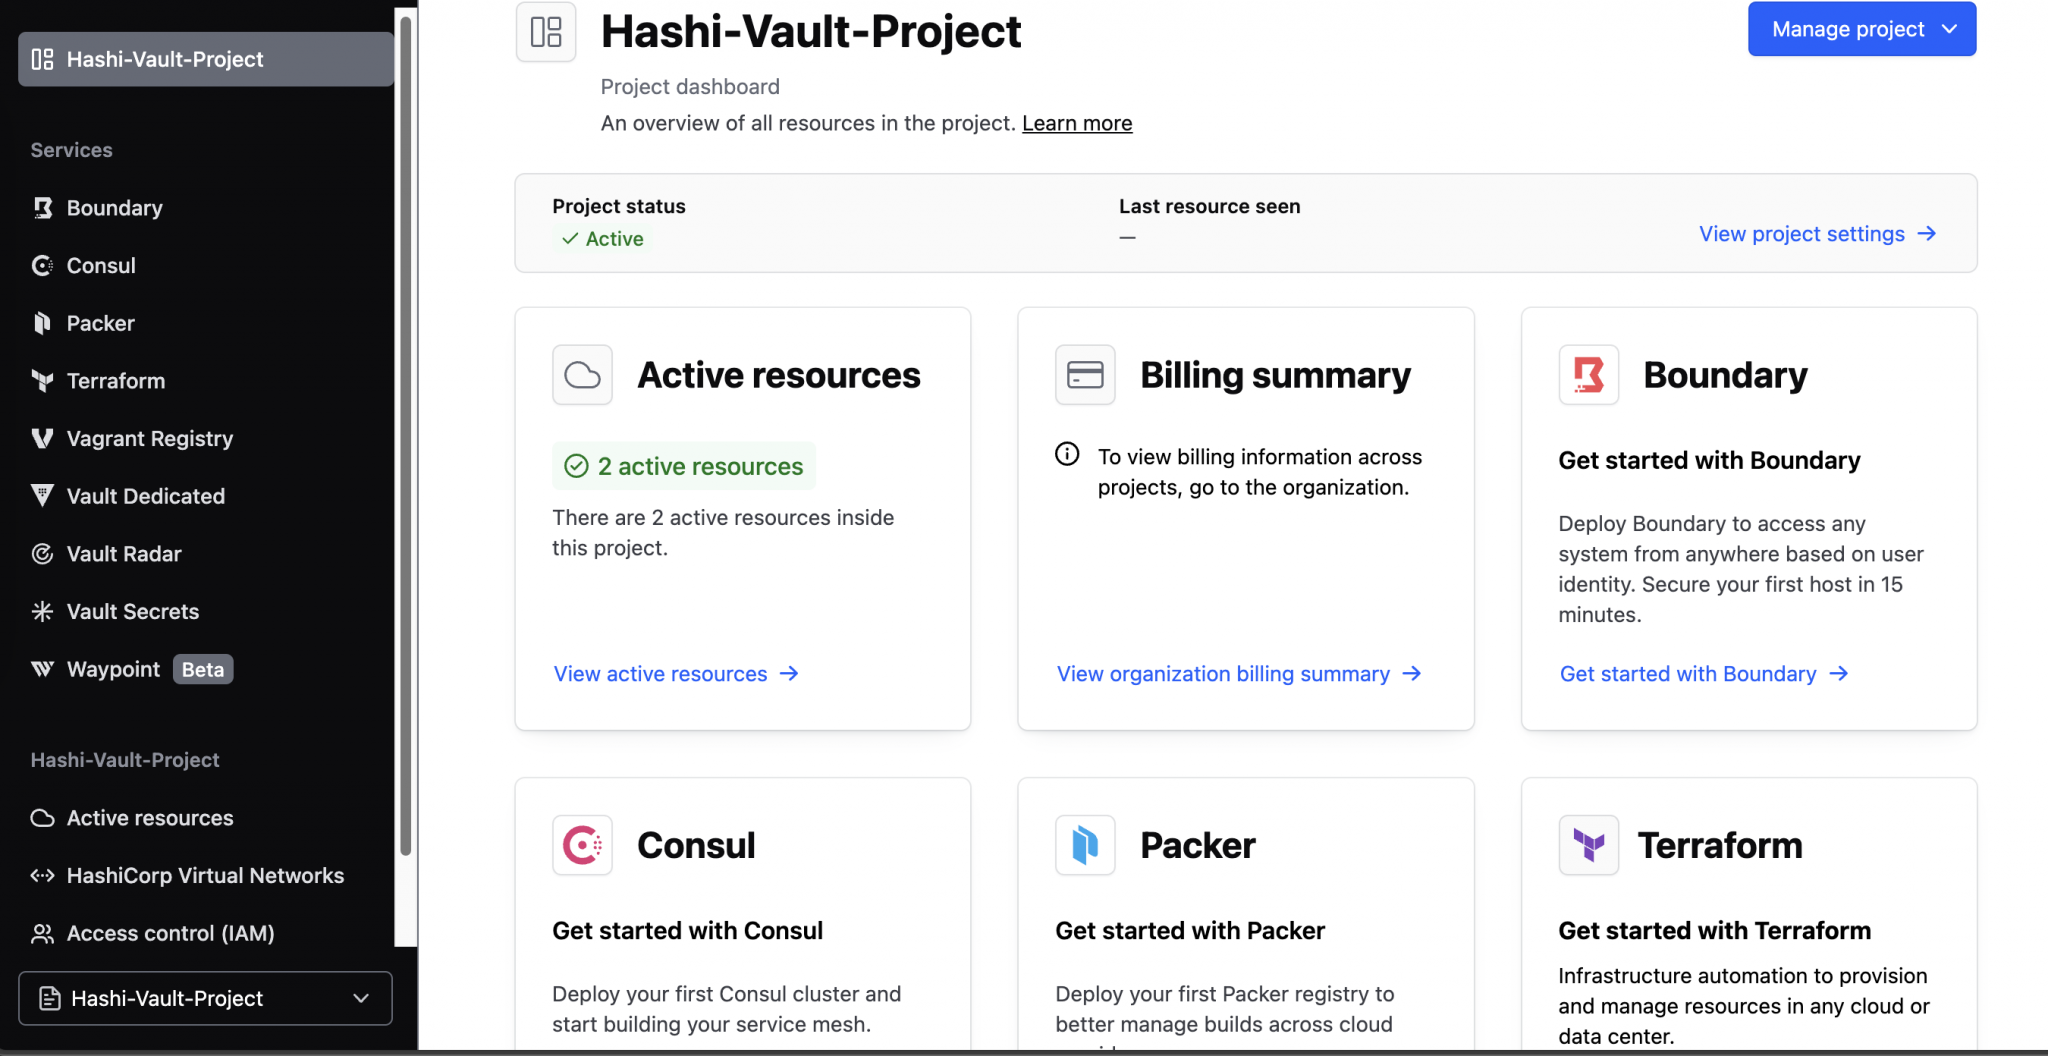2048x1056 pixels.
Task: Click the View active resources link
Action: (x=660, y=673)
